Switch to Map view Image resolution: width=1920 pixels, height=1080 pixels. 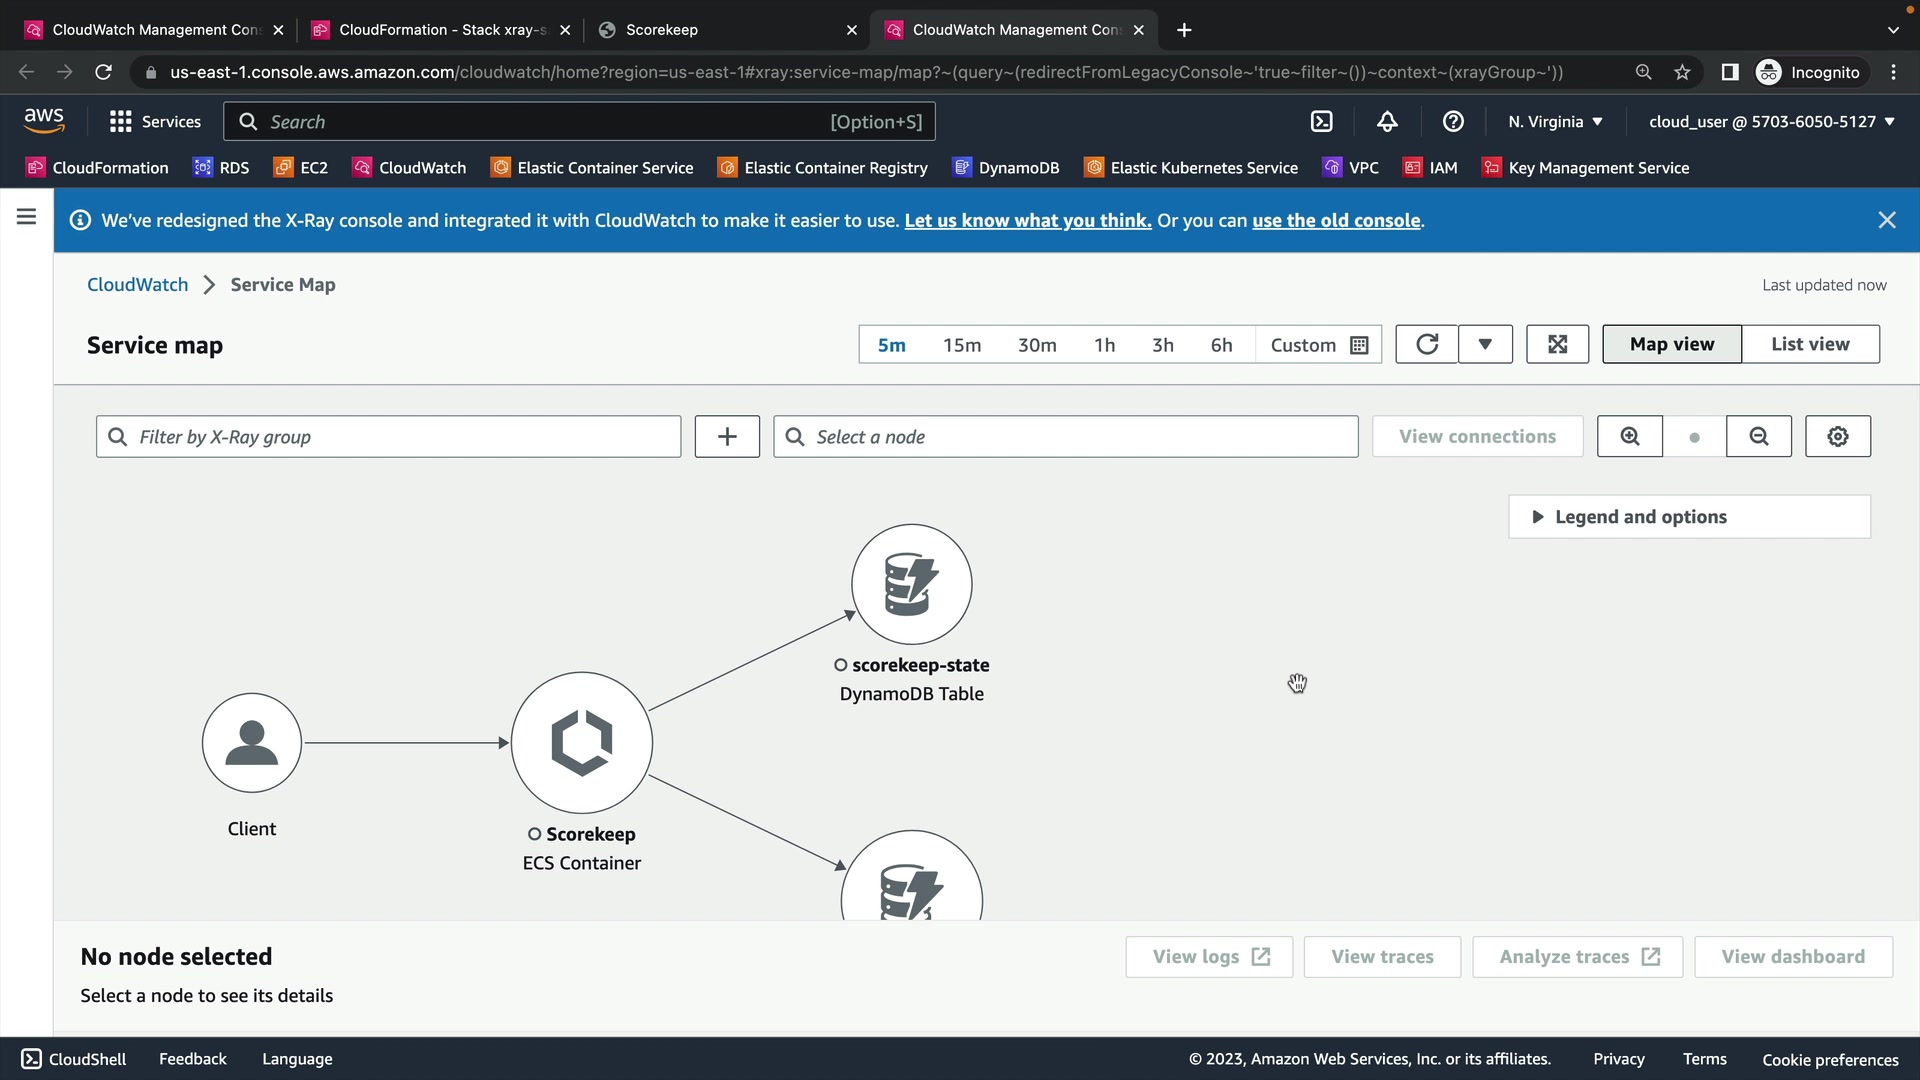[1671, 344]
